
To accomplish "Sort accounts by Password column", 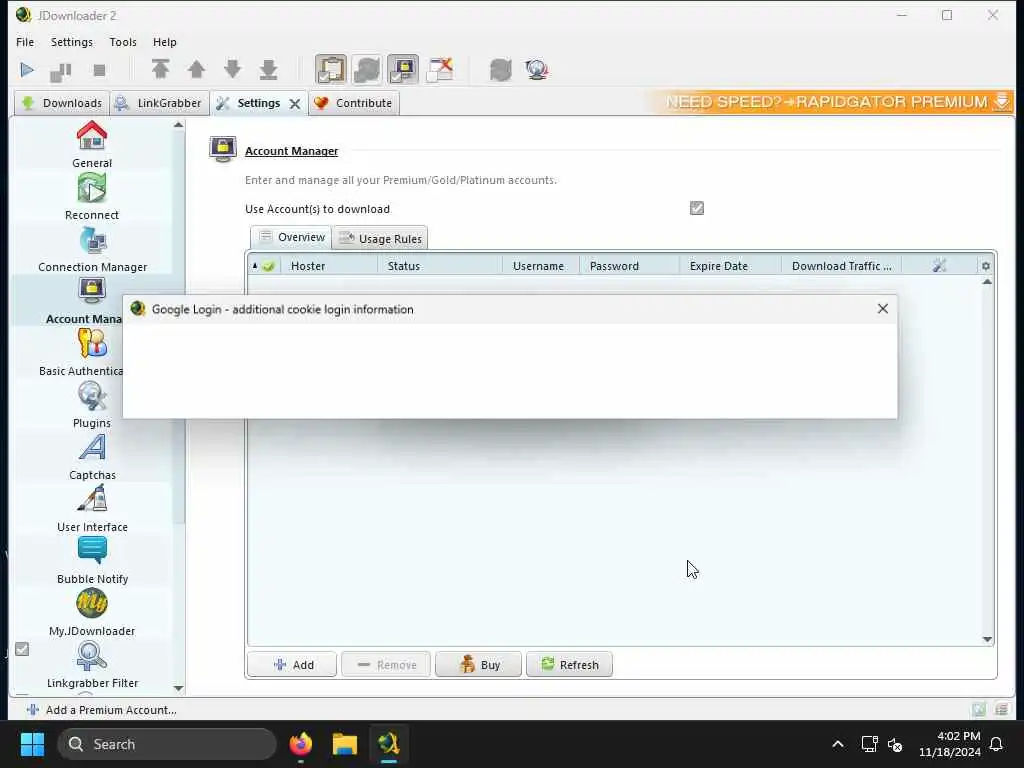I will pyautogui.click(x=629, y=266).
